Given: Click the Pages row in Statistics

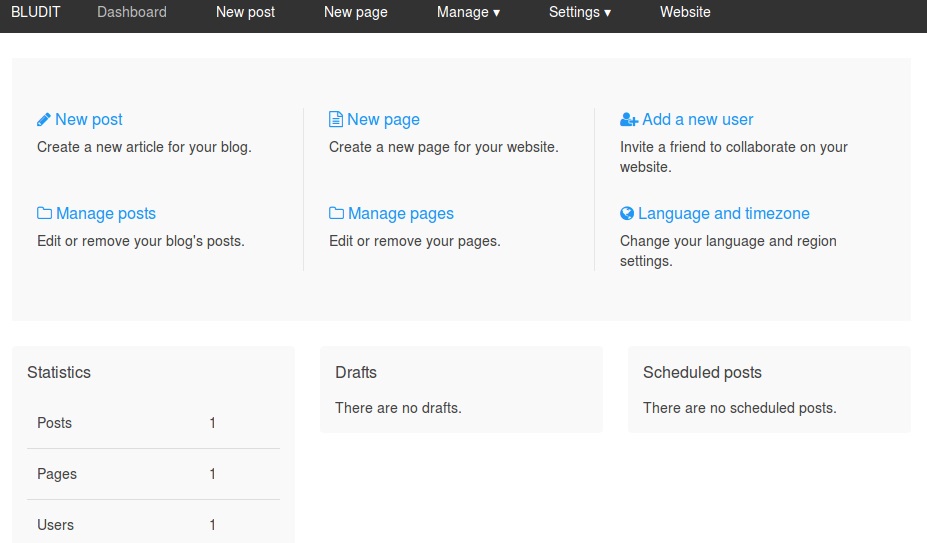Looking at the screenshot, I should pyautogui.click(x=153, y=474).
